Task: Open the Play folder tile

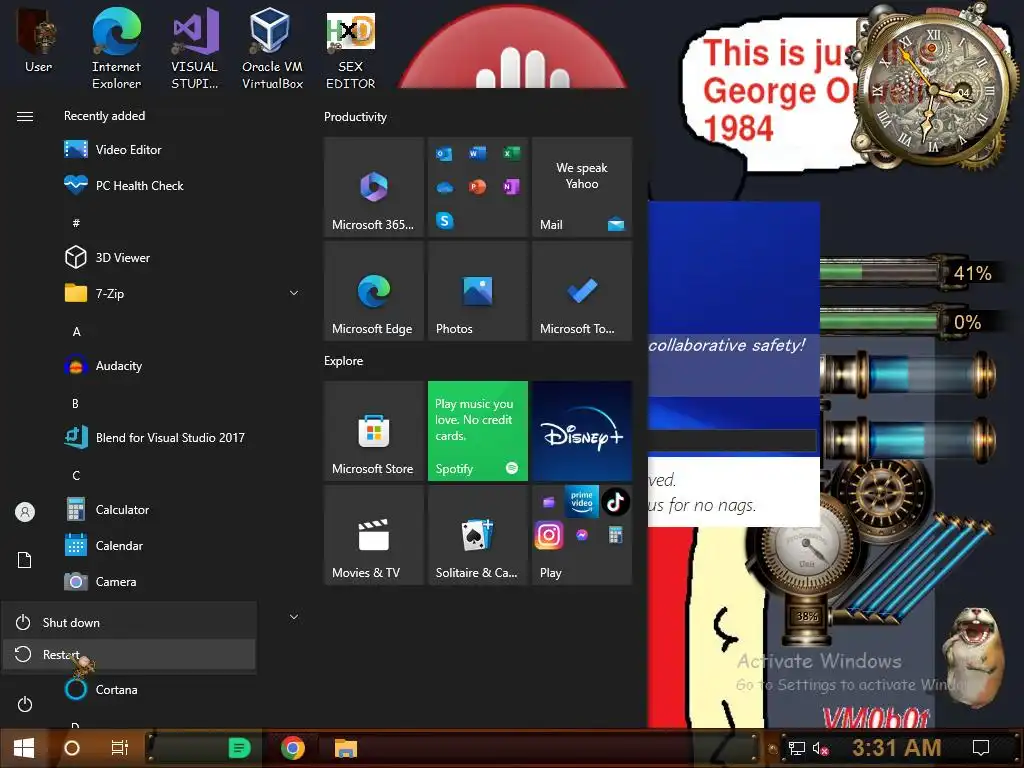Action: [x=582, y=535]
